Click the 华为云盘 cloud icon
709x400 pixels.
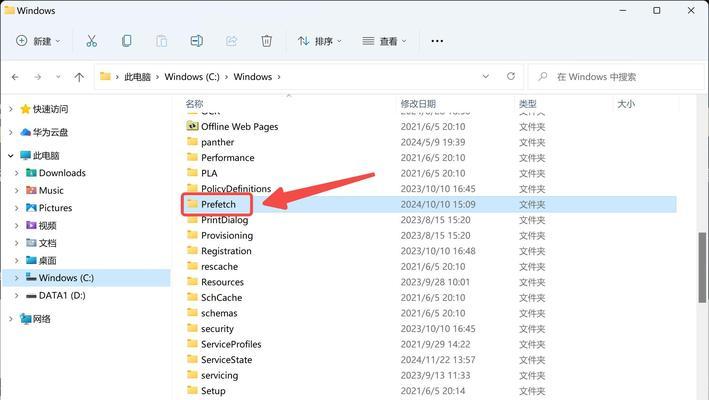coord(26,132)
